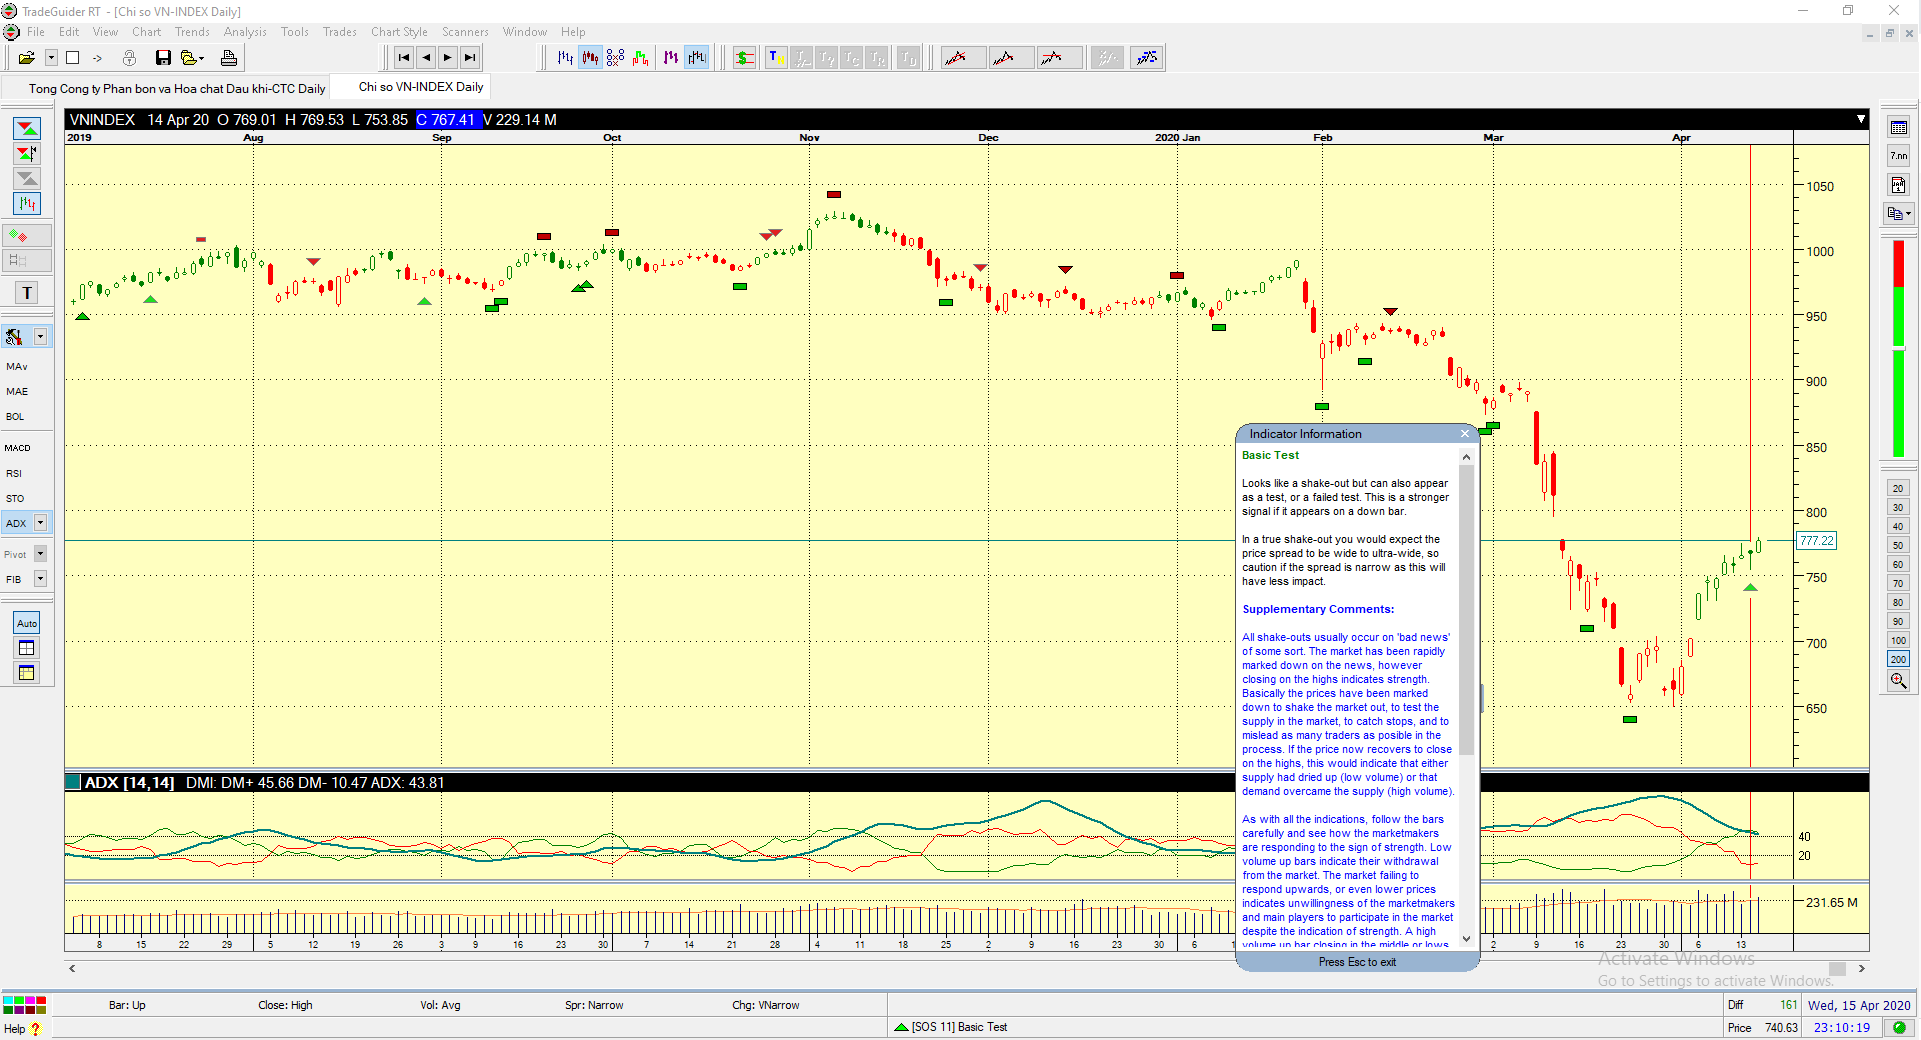Jump to first bar navigation arrow
This screenshot has width=1921, height=1040.
tap(404, 58)
